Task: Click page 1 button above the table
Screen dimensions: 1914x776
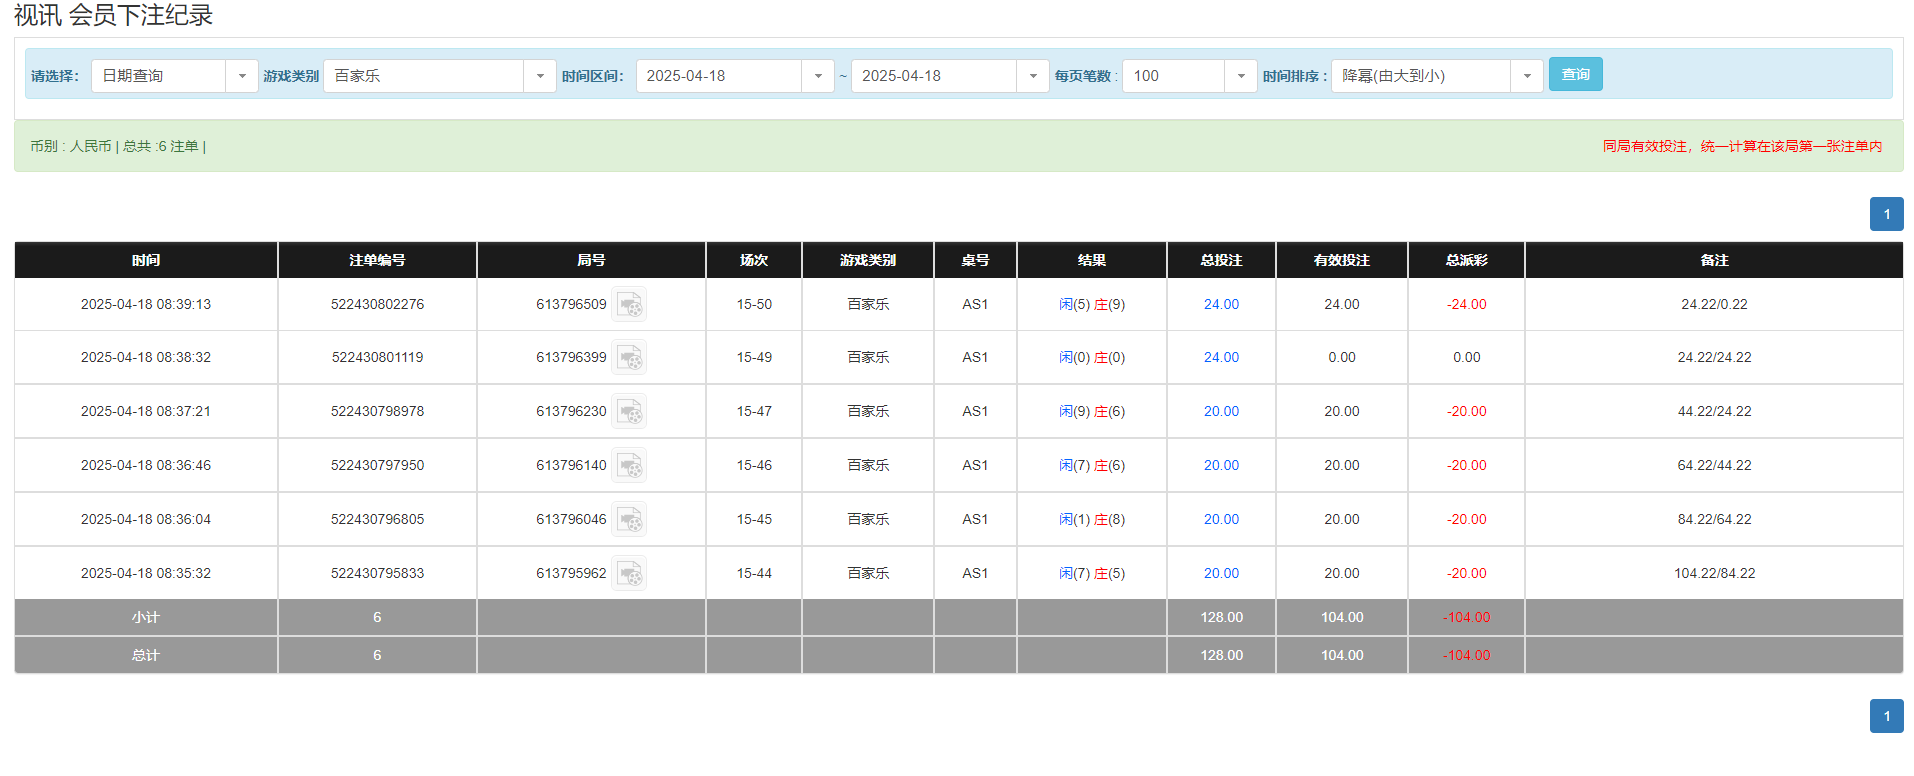Action: coord(1886,214)
